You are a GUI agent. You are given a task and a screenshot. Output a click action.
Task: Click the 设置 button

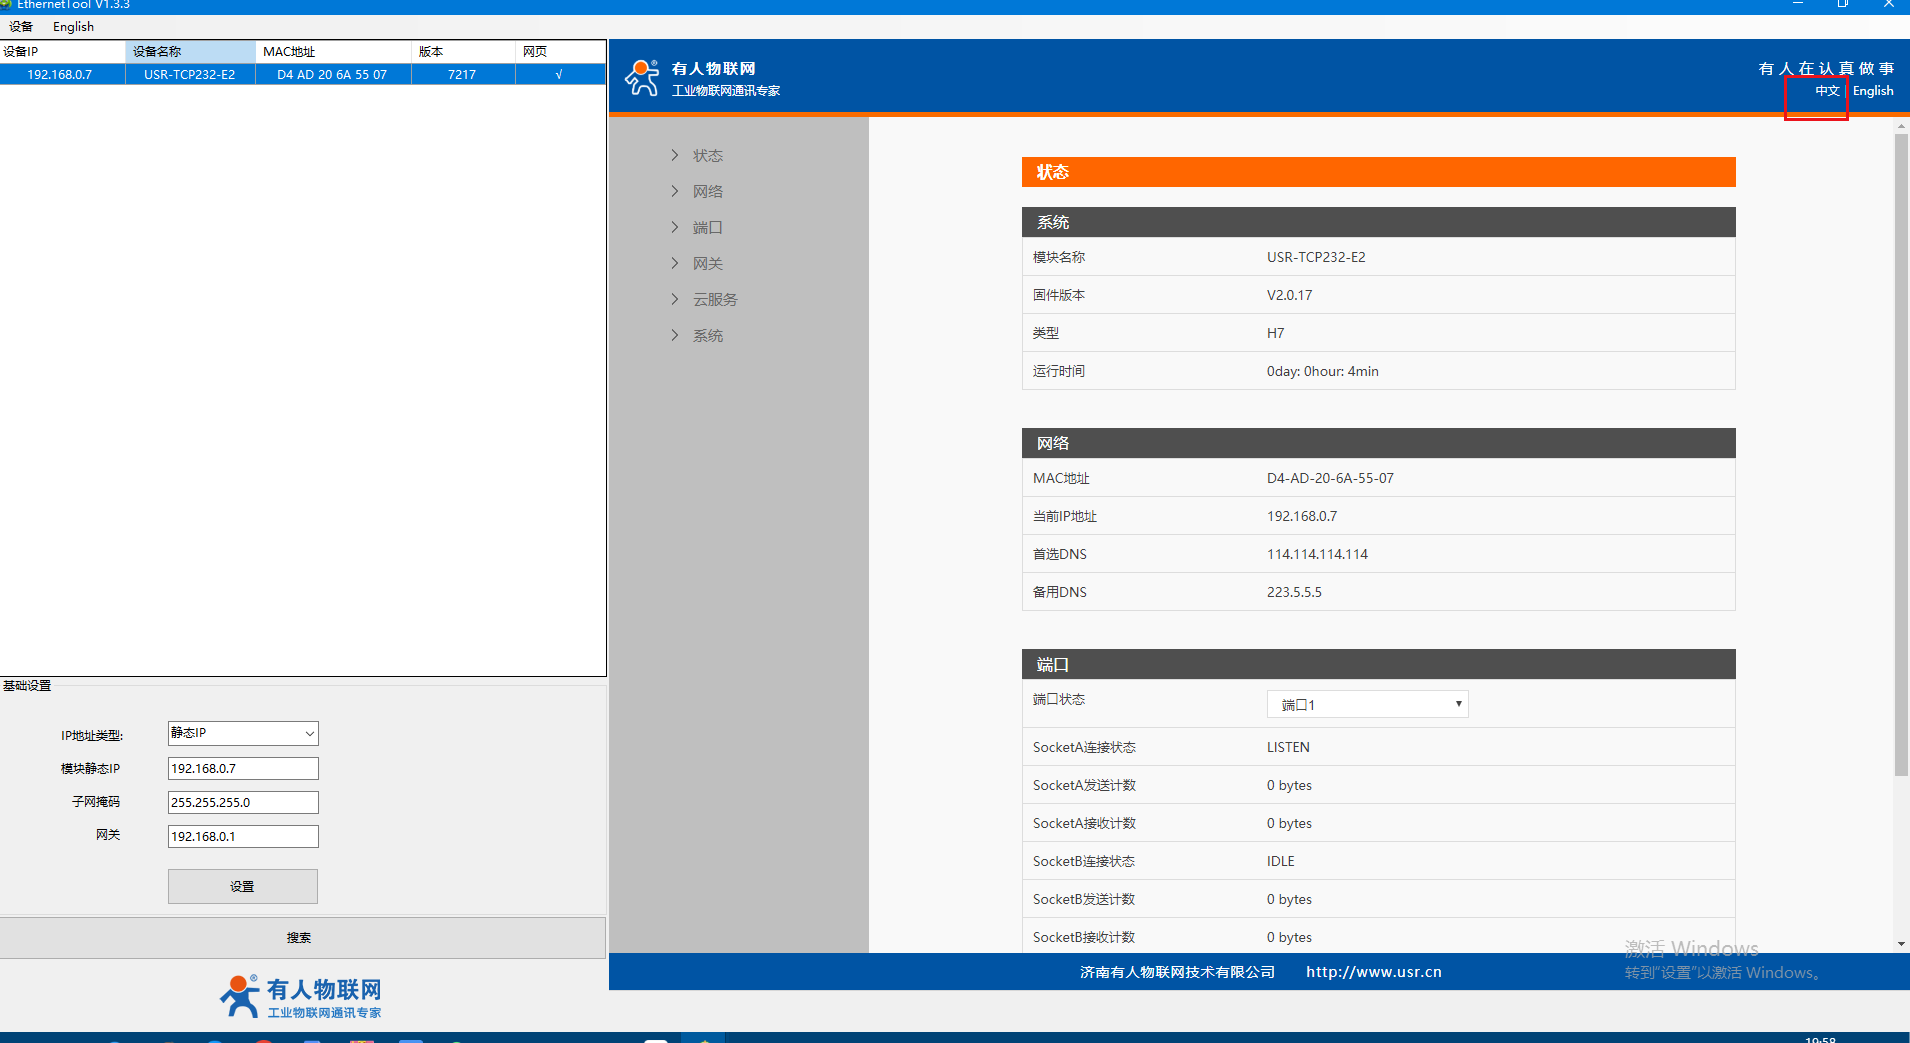tap(243, 887)
